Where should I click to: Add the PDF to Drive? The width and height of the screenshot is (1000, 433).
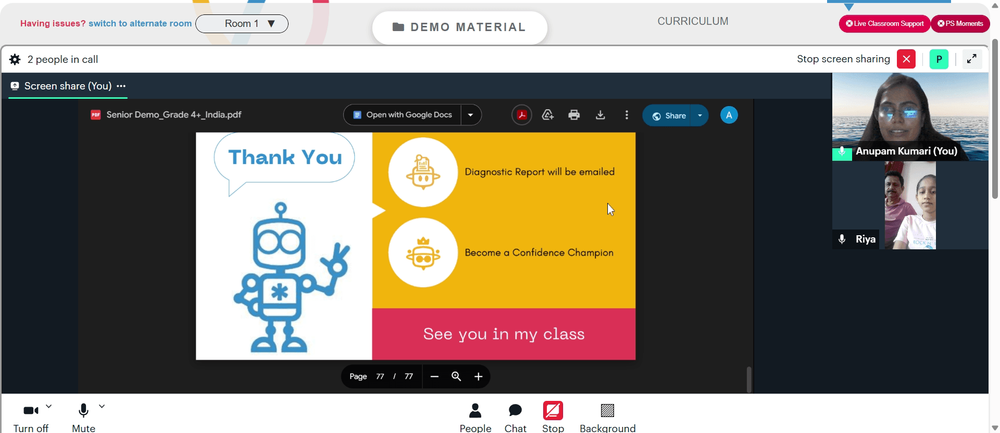547,115
